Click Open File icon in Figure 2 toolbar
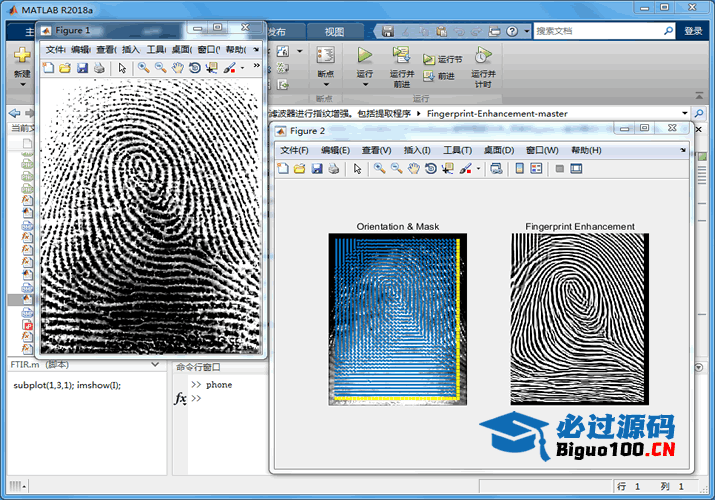This screenshot has width=715, height=500. pos(300,169)
